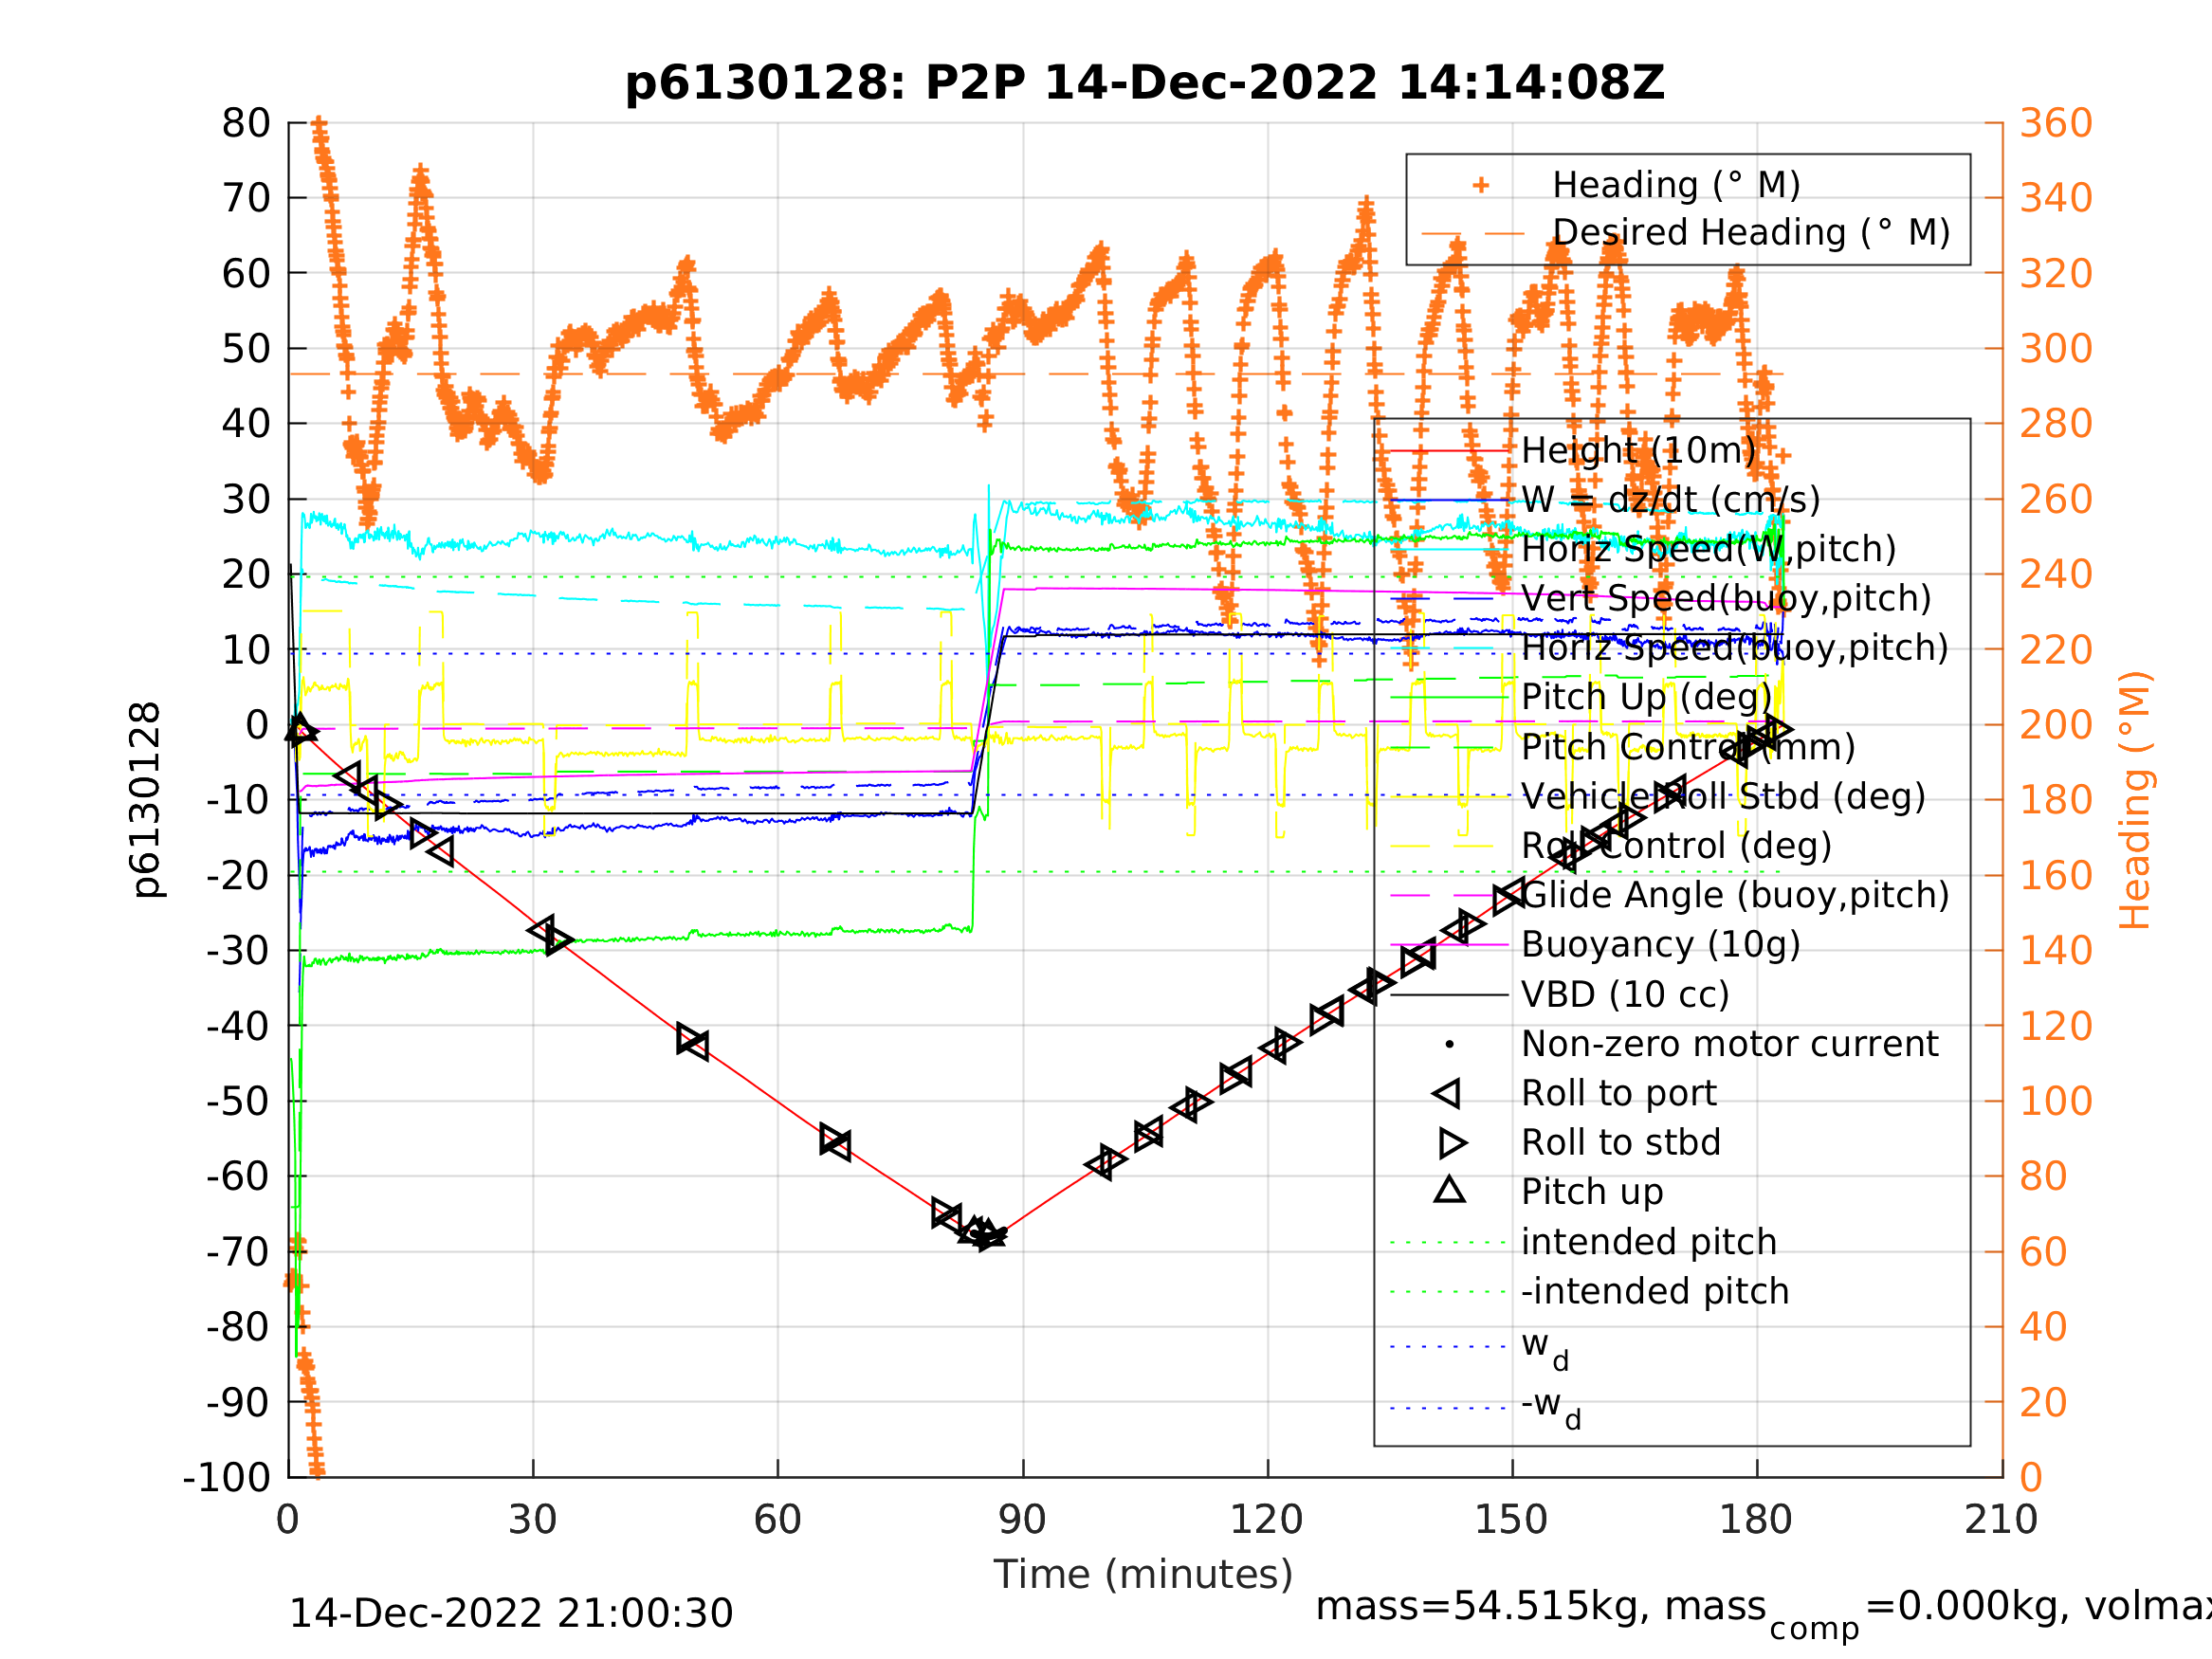
Task: Select the W = dz/dt (cm/s) legend label
Action: (1671, 500)
